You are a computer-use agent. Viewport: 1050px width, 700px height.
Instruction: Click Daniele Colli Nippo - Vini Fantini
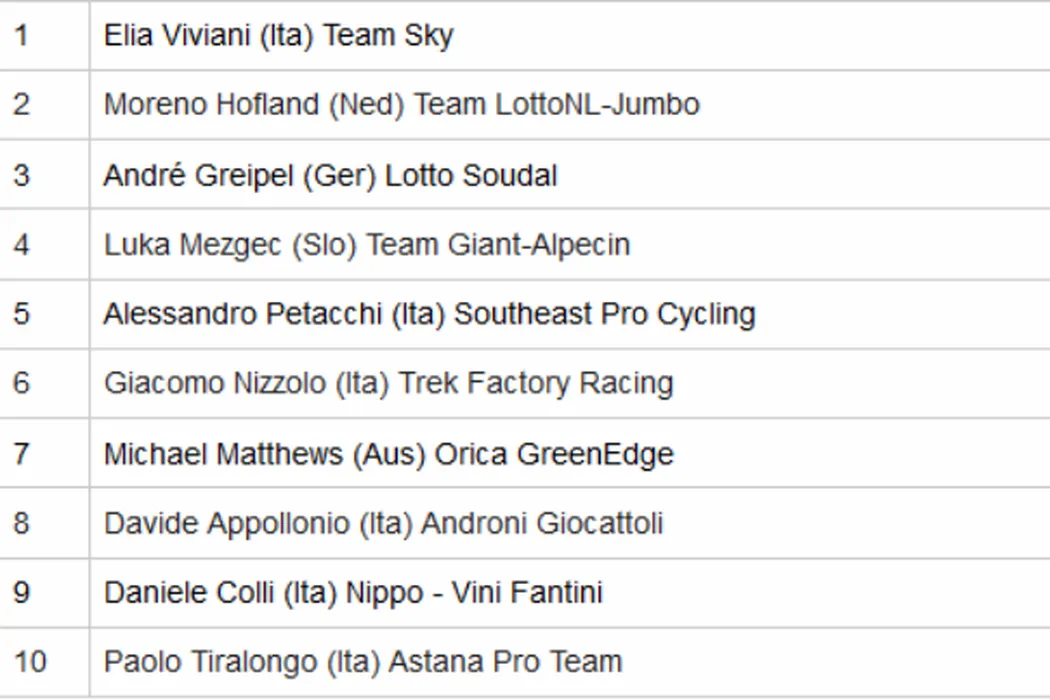point(353,593)
